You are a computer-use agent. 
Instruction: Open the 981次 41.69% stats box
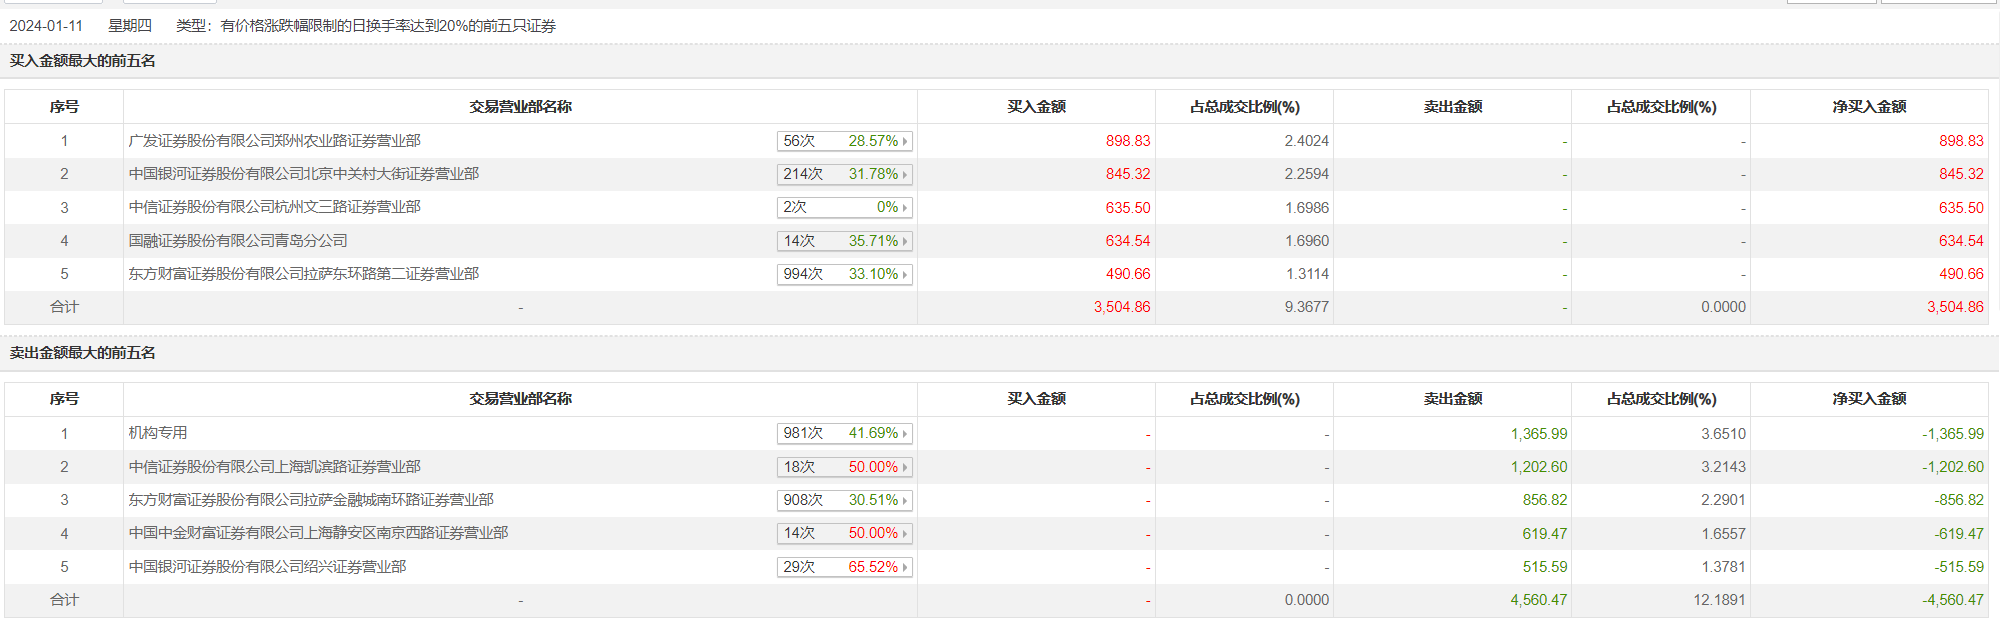coord(844,433)
